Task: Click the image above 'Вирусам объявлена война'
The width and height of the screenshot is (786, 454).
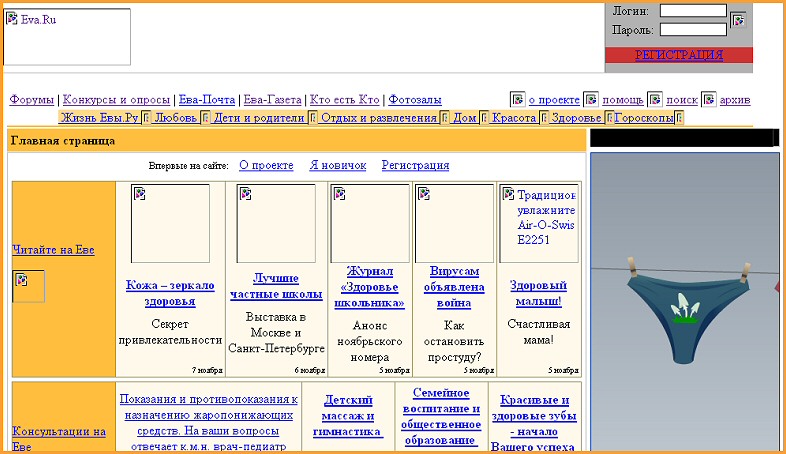Action: (x=454, y=223)
